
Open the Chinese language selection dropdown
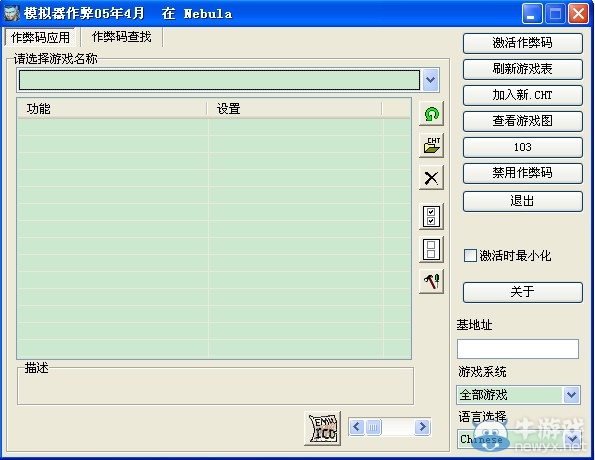click(572, 439)
